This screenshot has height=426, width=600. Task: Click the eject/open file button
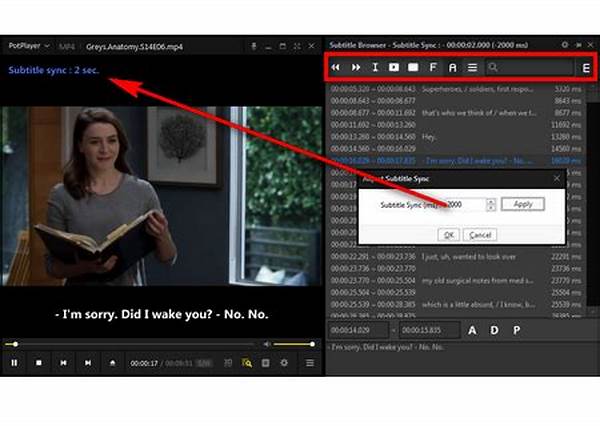pos(112,362)
